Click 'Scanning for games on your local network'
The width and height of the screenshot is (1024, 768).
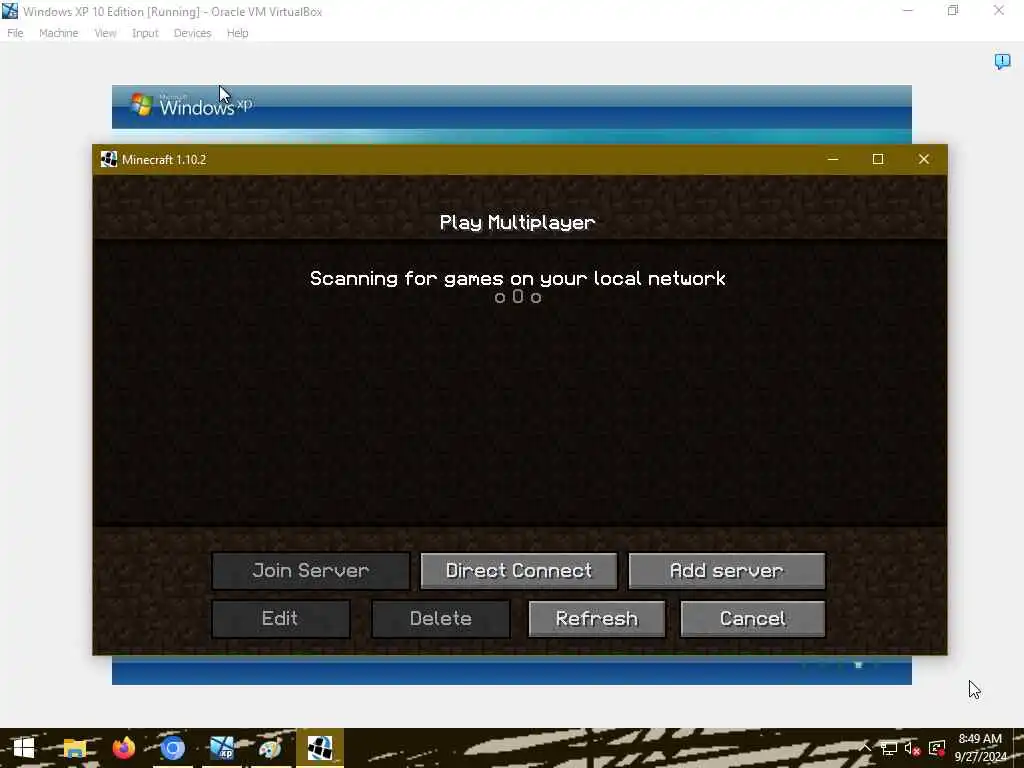coord(518,278)
